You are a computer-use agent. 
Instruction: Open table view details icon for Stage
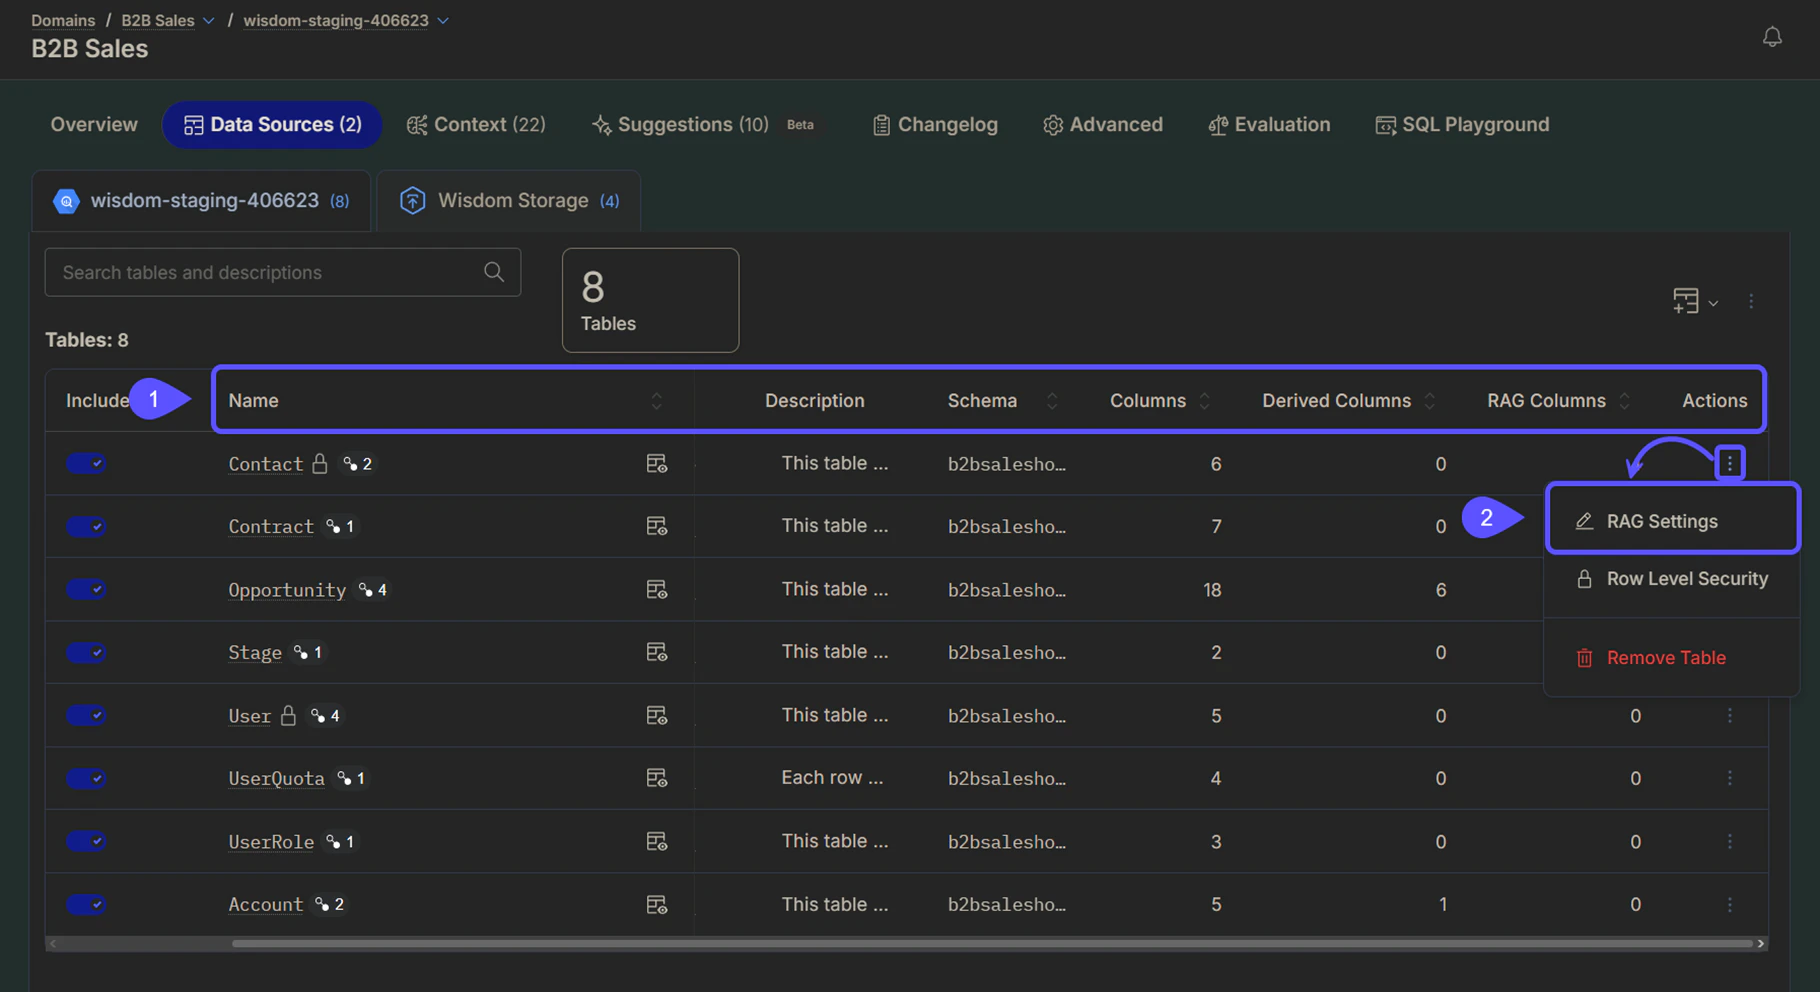click(x=656, y=652)
